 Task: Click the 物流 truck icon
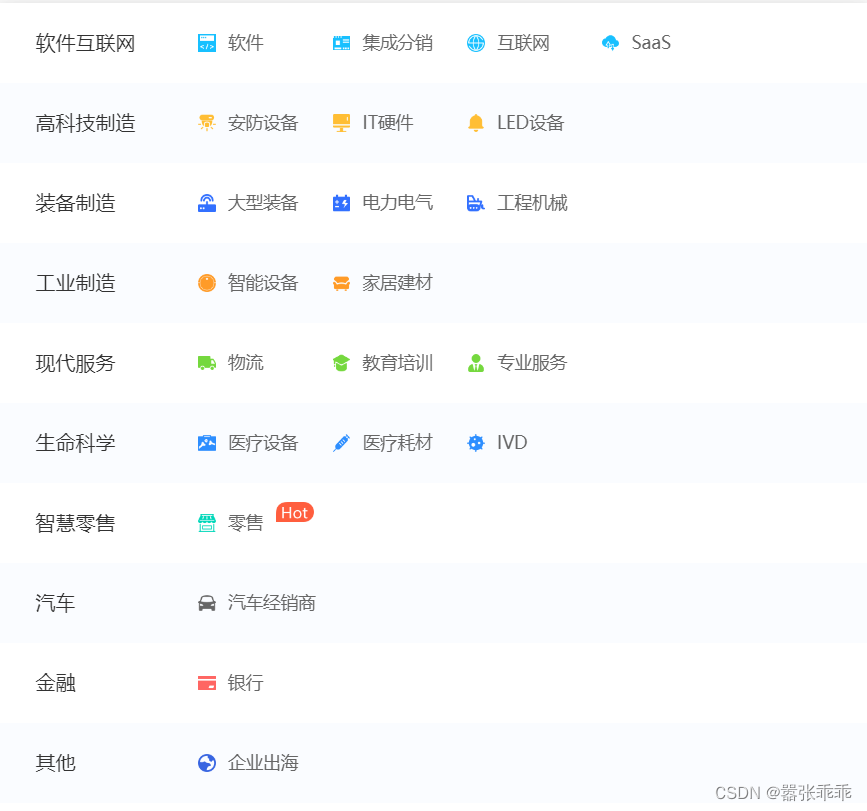(x=207, y=363)
